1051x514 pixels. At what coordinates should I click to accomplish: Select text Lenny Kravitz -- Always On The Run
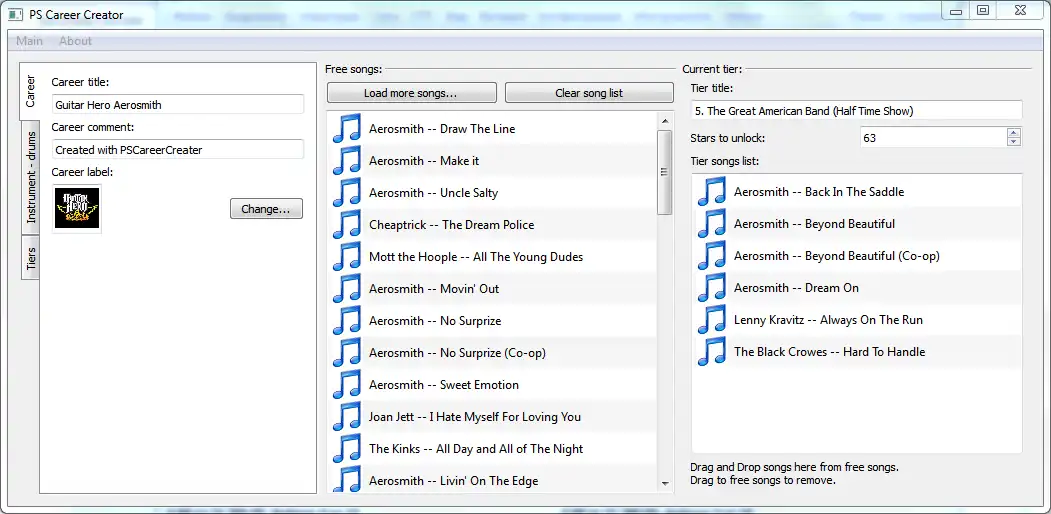pyautogui.click(x=828, y=320)
